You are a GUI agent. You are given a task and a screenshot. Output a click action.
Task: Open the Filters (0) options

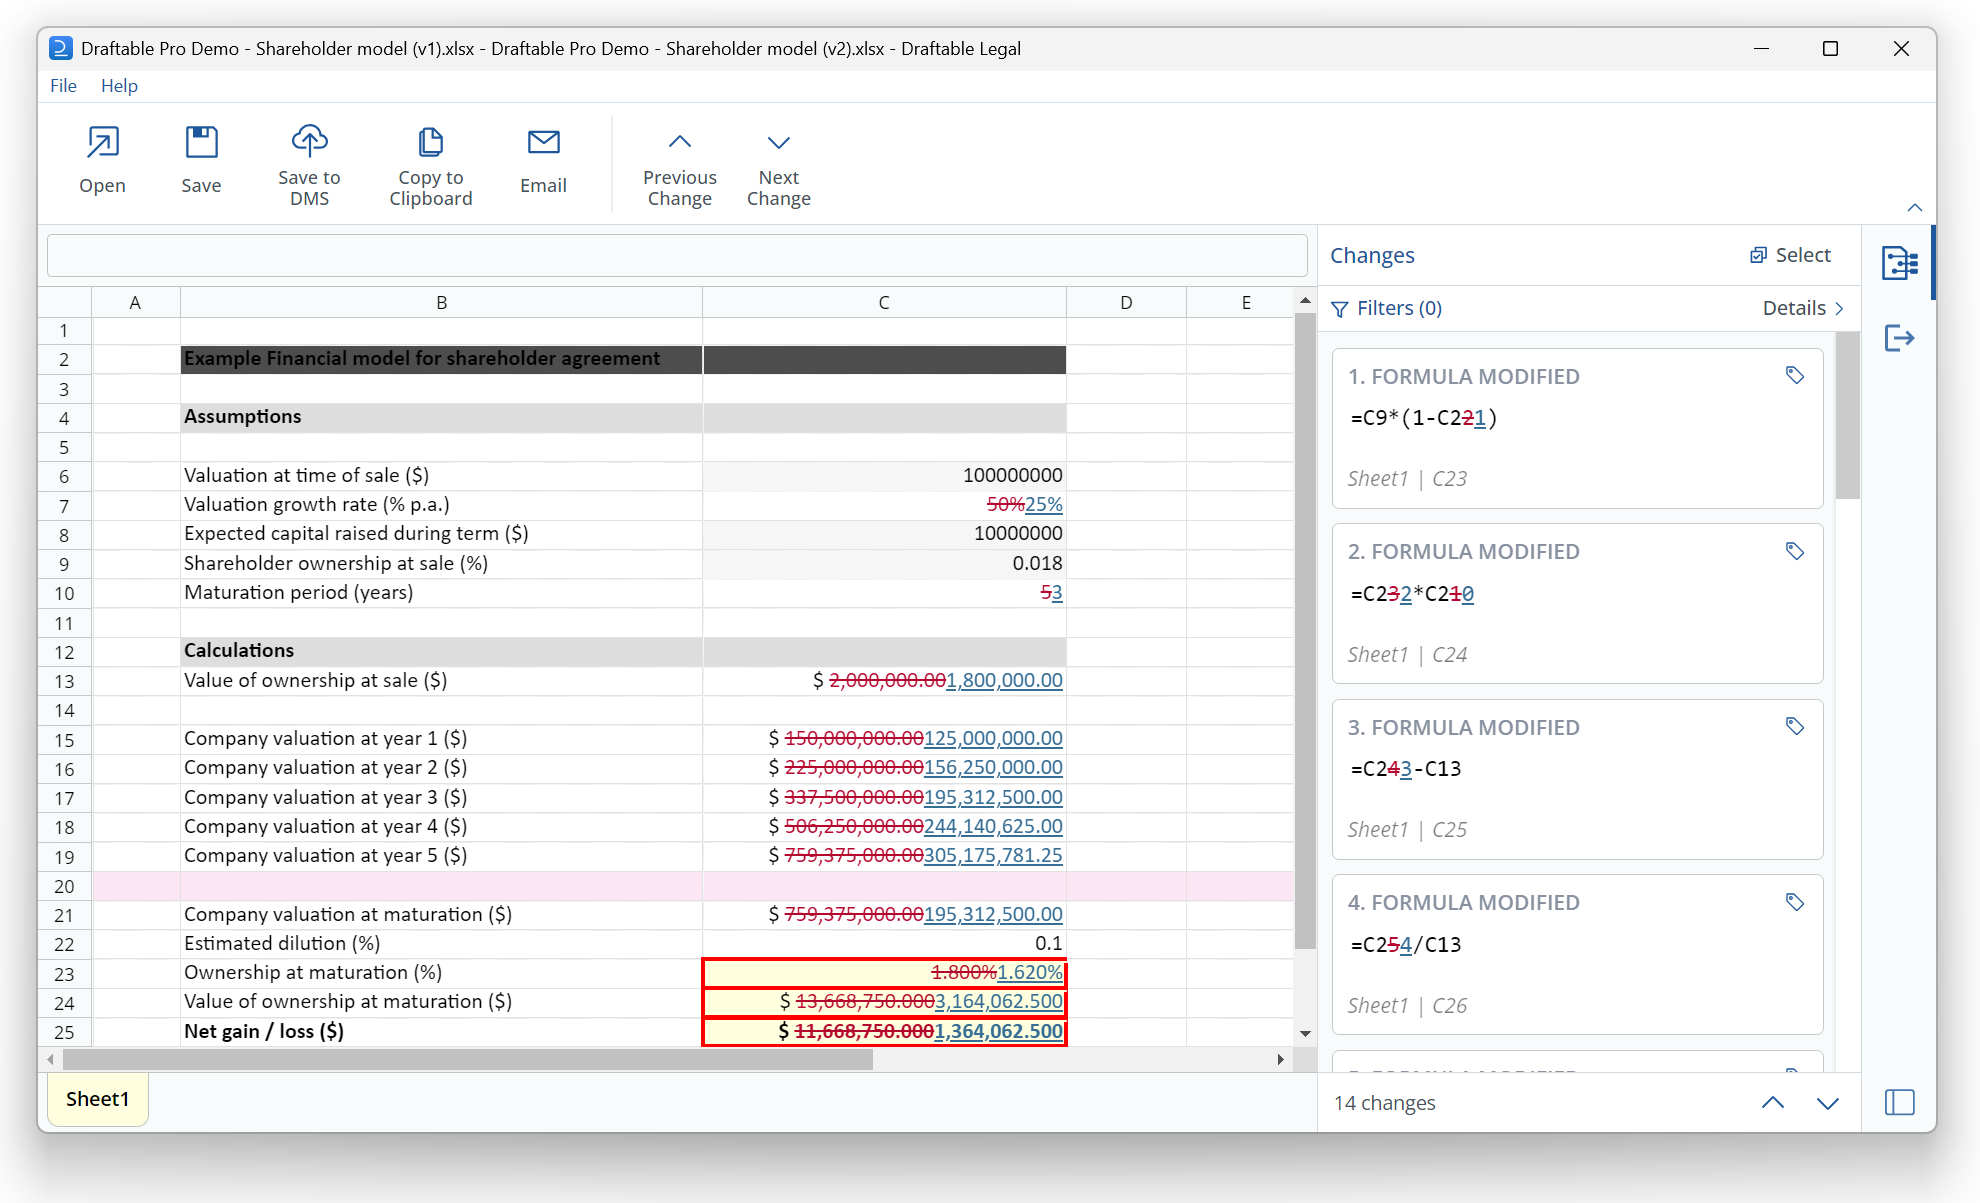[1387, 308]
